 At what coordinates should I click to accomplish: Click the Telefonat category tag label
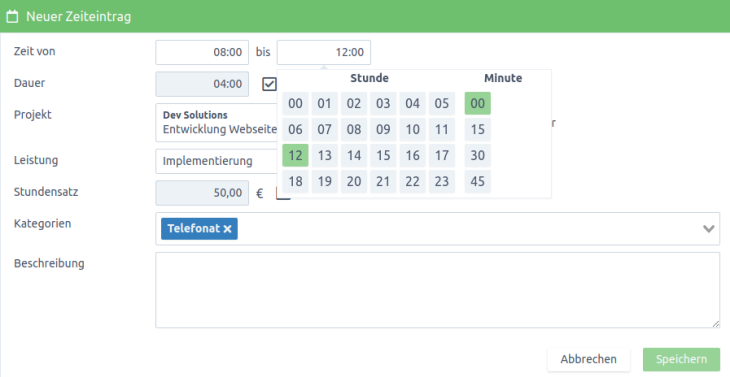(x=194, y=229)
